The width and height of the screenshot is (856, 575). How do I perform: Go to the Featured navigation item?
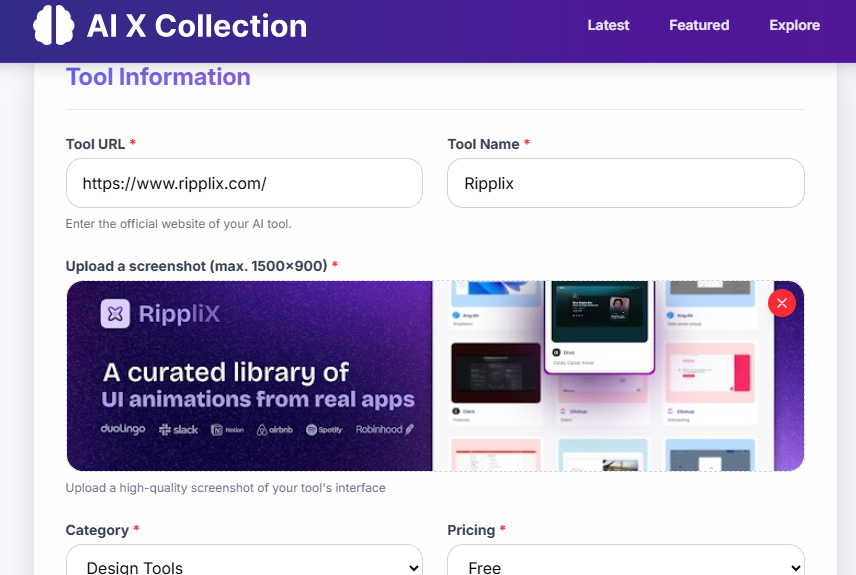[699, 25]
